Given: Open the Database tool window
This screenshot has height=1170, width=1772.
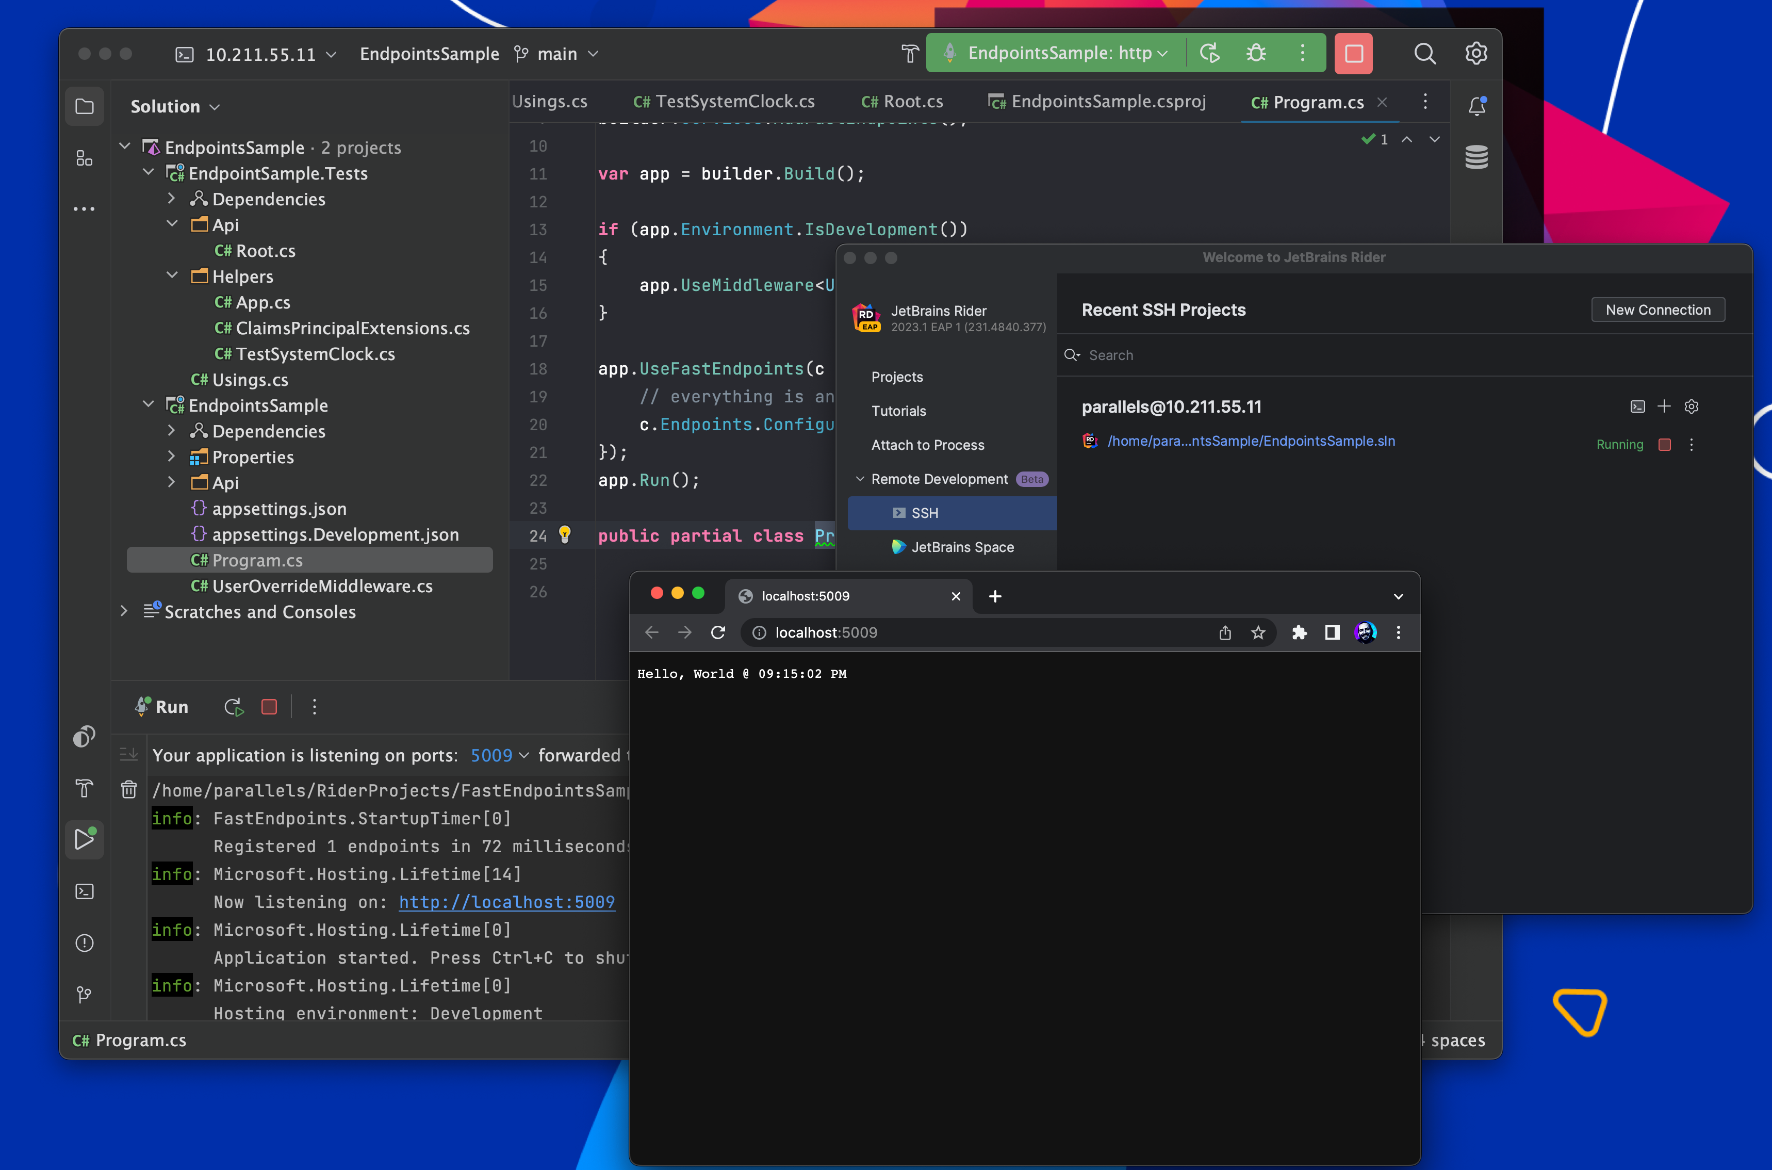Looking at the screenshot, I should point(1477,158).
